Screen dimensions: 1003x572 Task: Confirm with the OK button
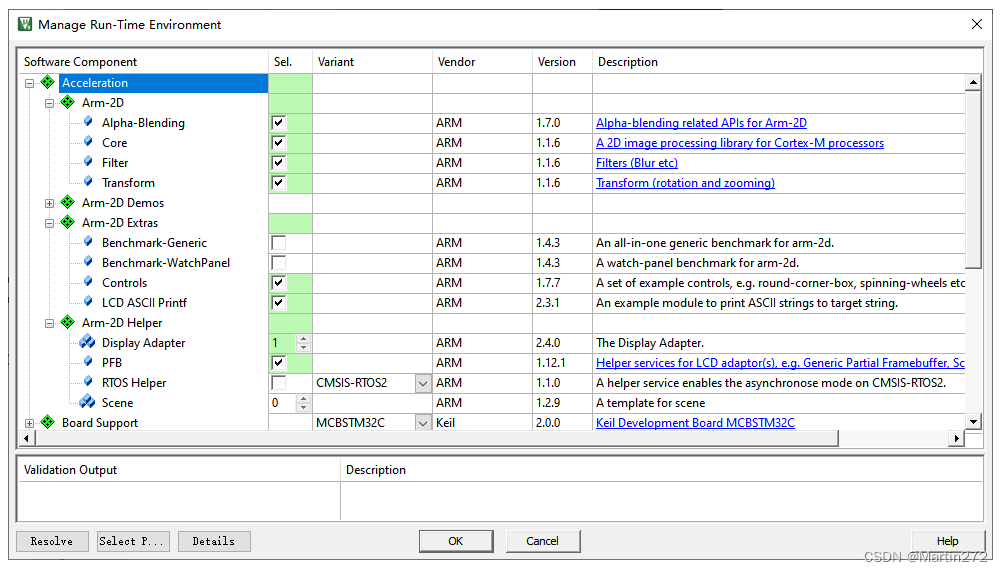coord(456,541)
